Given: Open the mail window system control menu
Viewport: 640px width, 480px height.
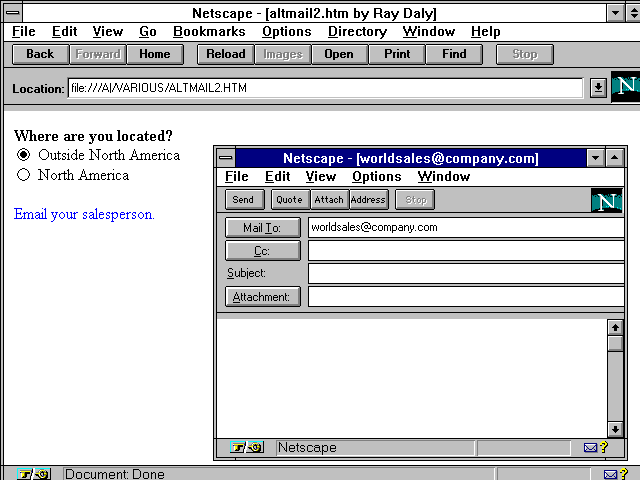Looking at the screenshot, I should 226,158.
